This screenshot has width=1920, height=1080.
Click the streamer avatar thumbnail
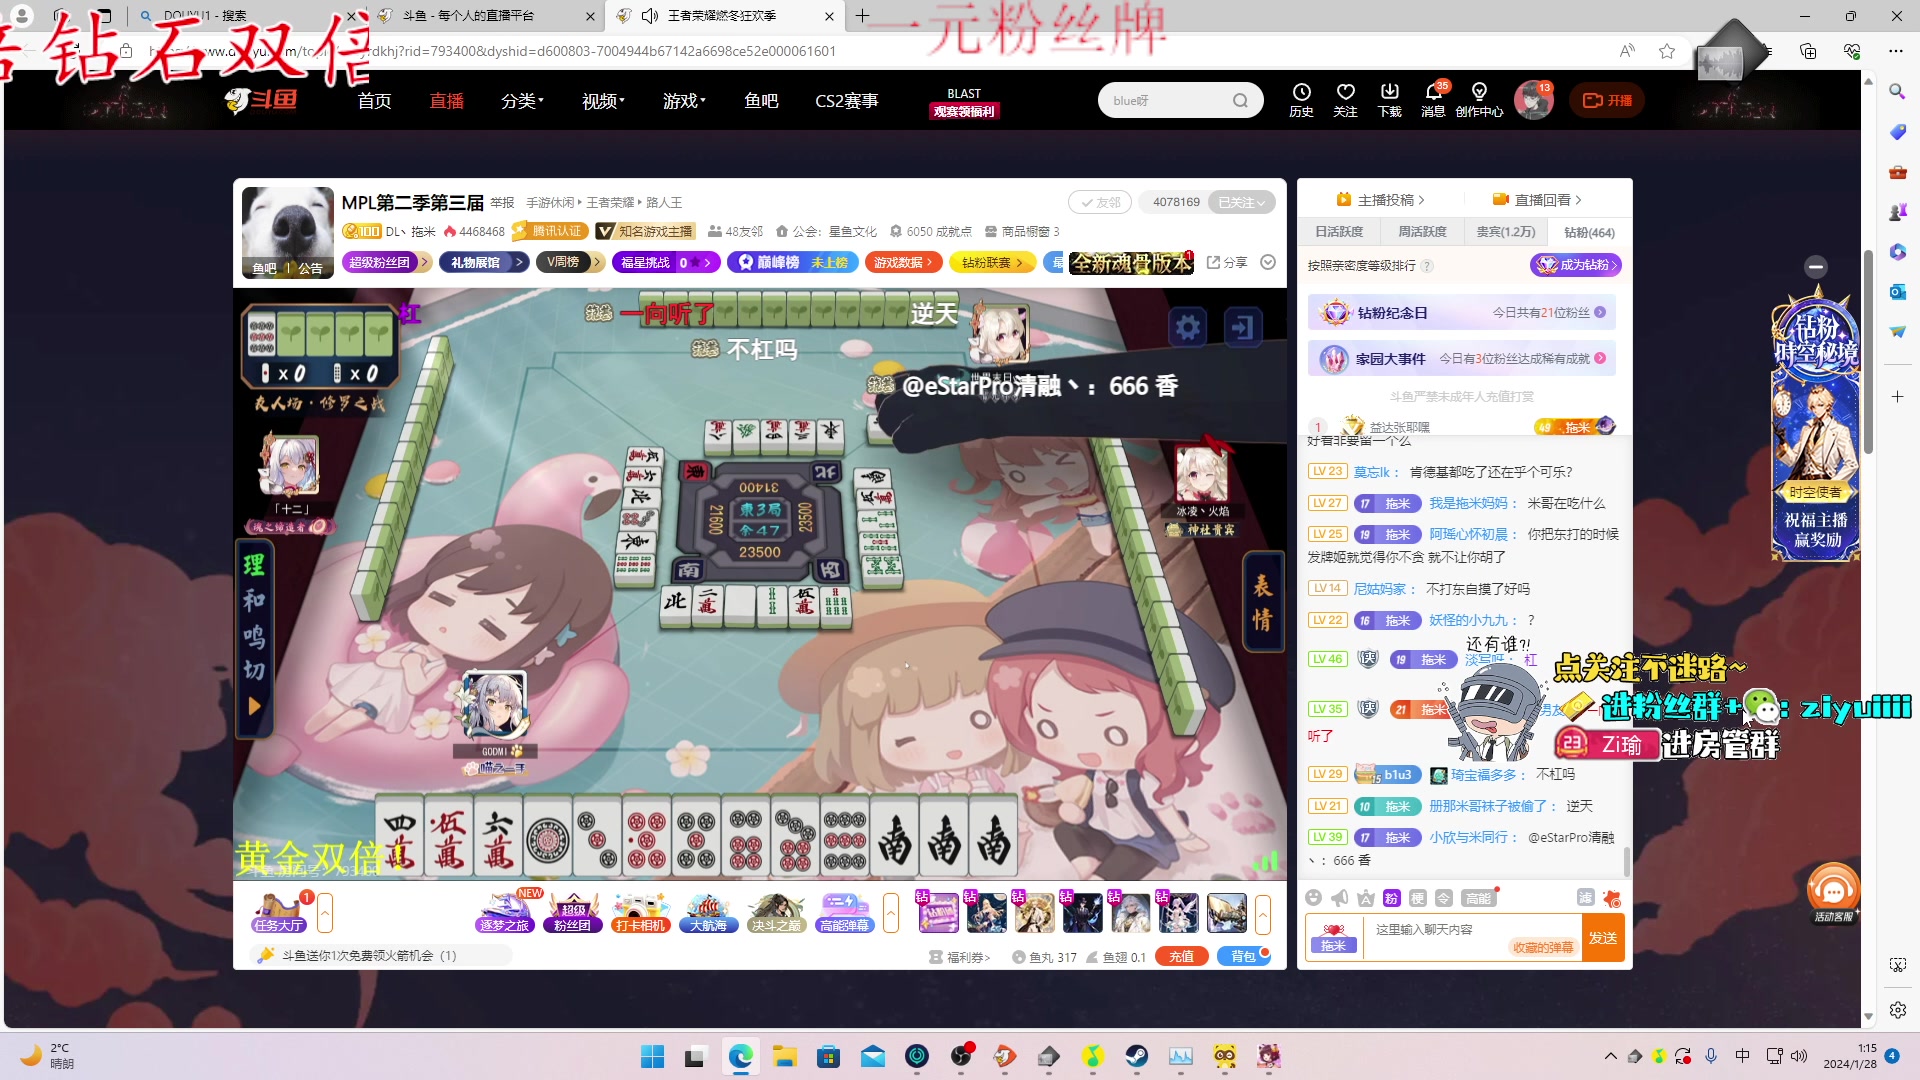[287, 232]
